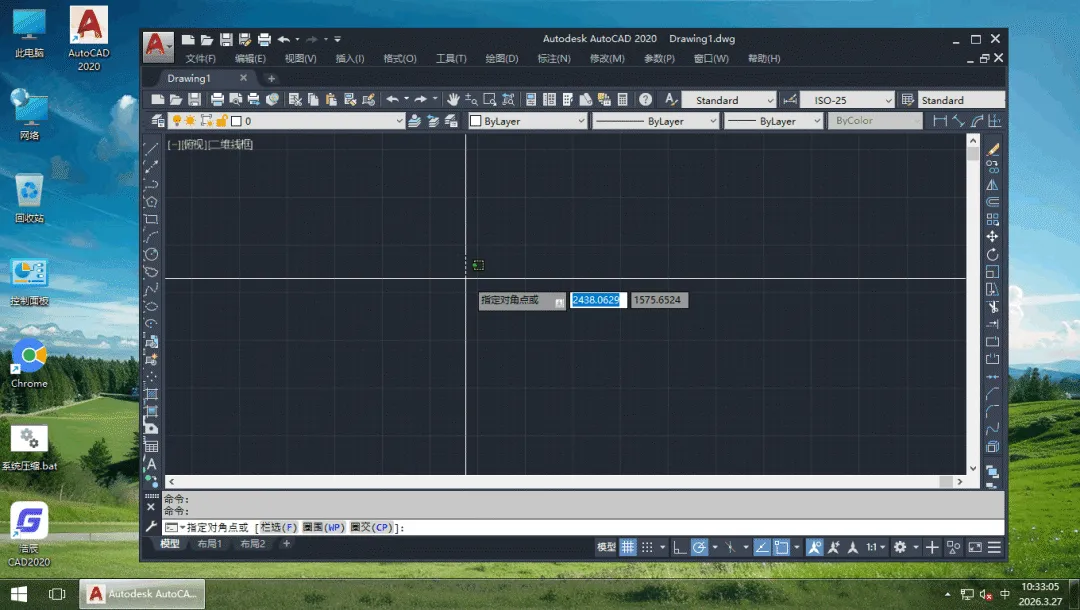Click the Paste clipboard icon

[331, 100]
